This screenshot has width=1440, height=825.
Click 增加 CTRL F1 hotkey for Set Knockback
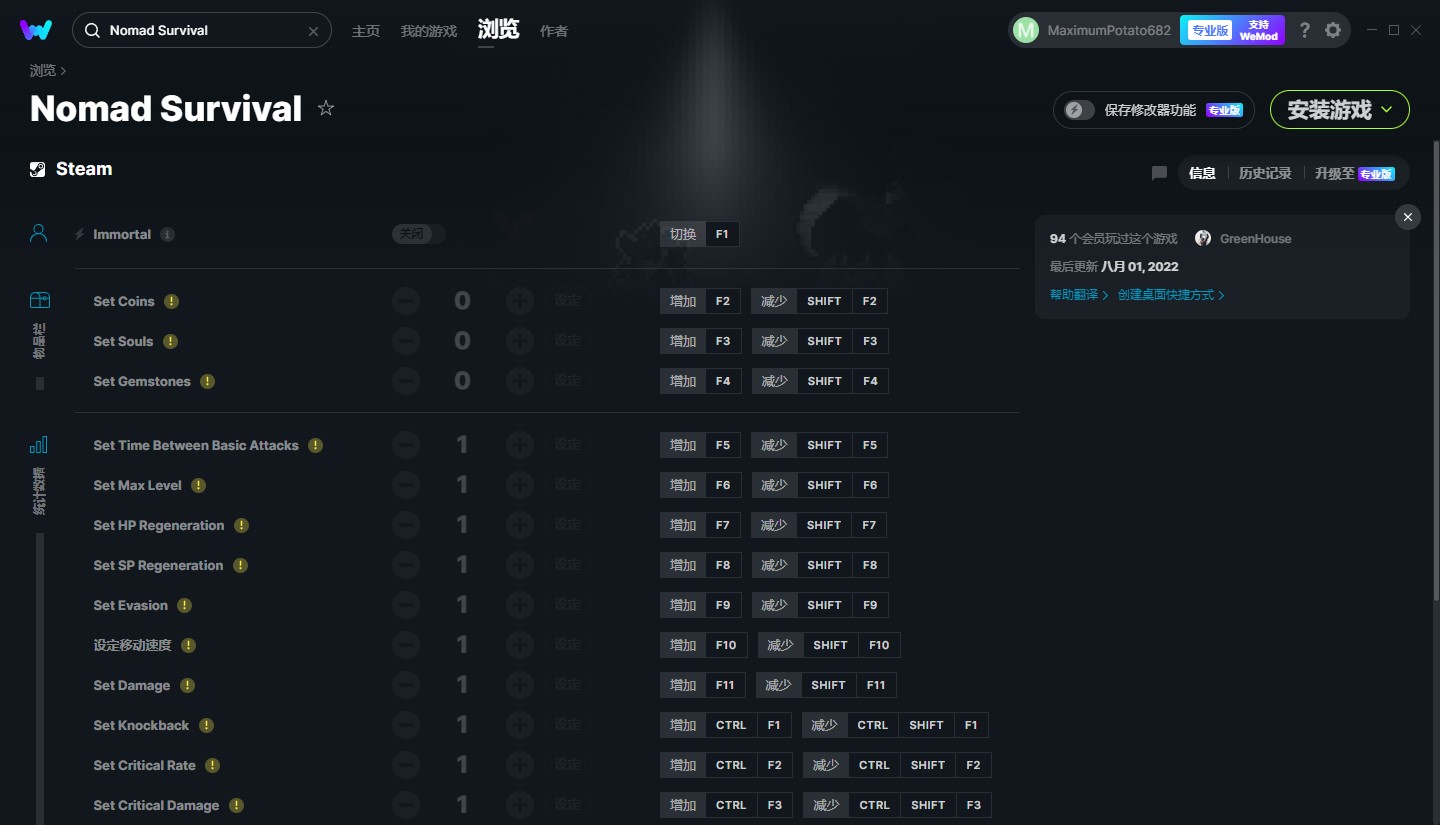click(x=726, y=725)
